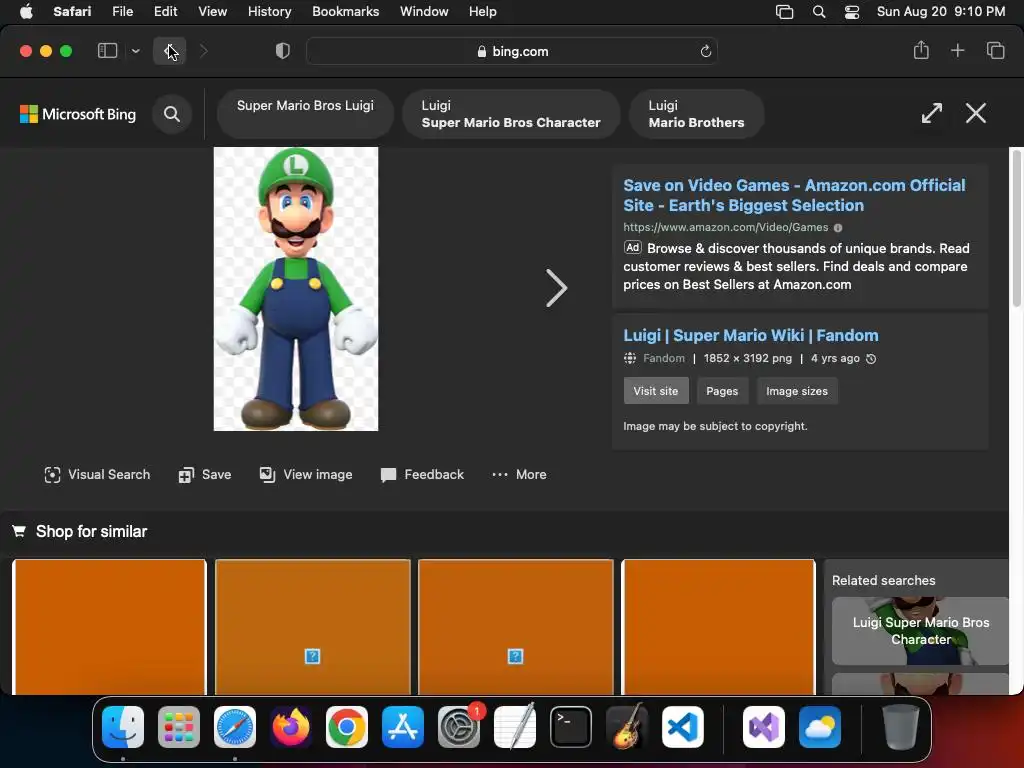Open Visual Studio from the Dock
Image resolution: width=1024 pixels, height=768 pixels.
764,727
